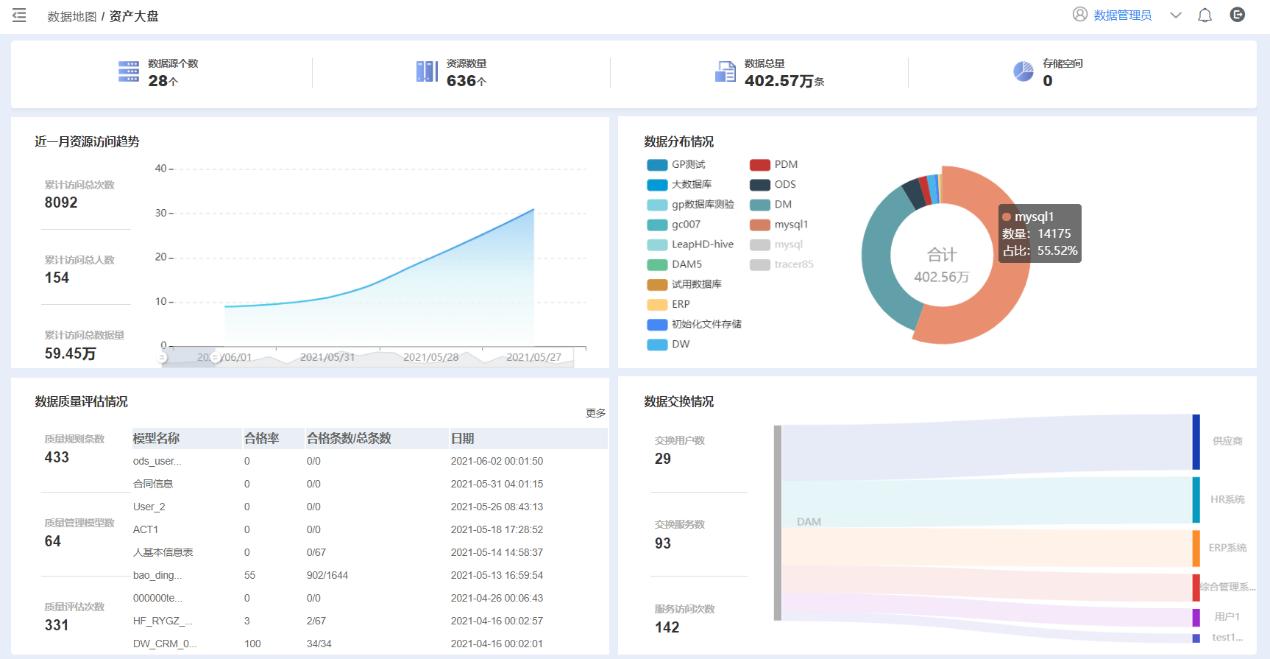Click the 供应商 Sankey node
Viewport: 1270px width, 659px height.
[x=1196, y=442]
